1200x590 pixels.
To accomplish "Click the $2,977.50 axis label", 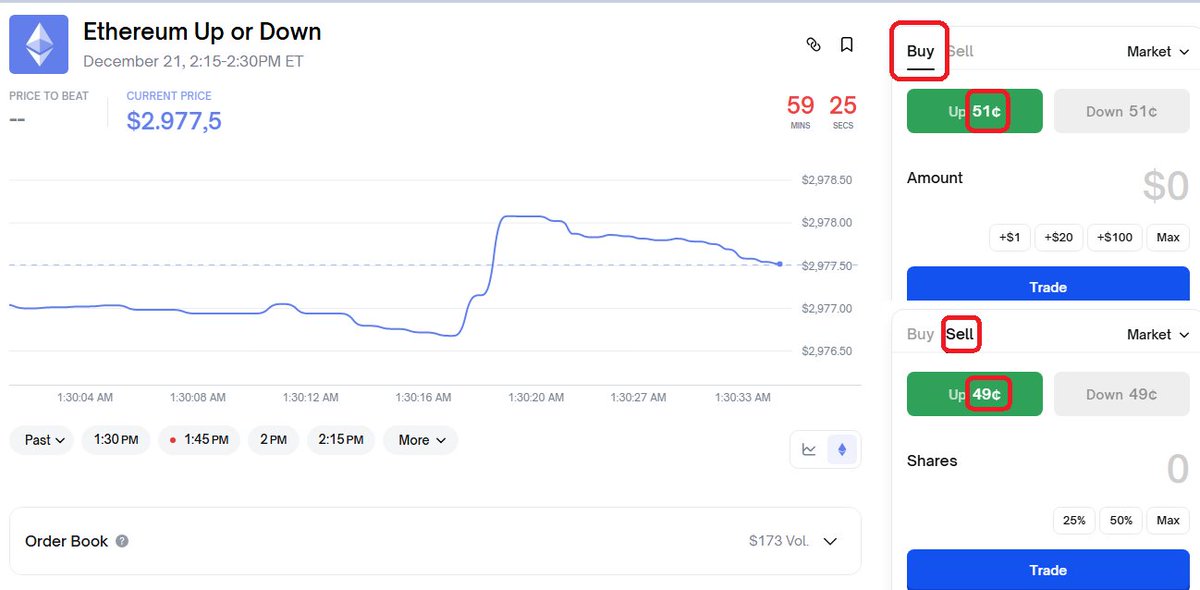I will pos(827,266).
